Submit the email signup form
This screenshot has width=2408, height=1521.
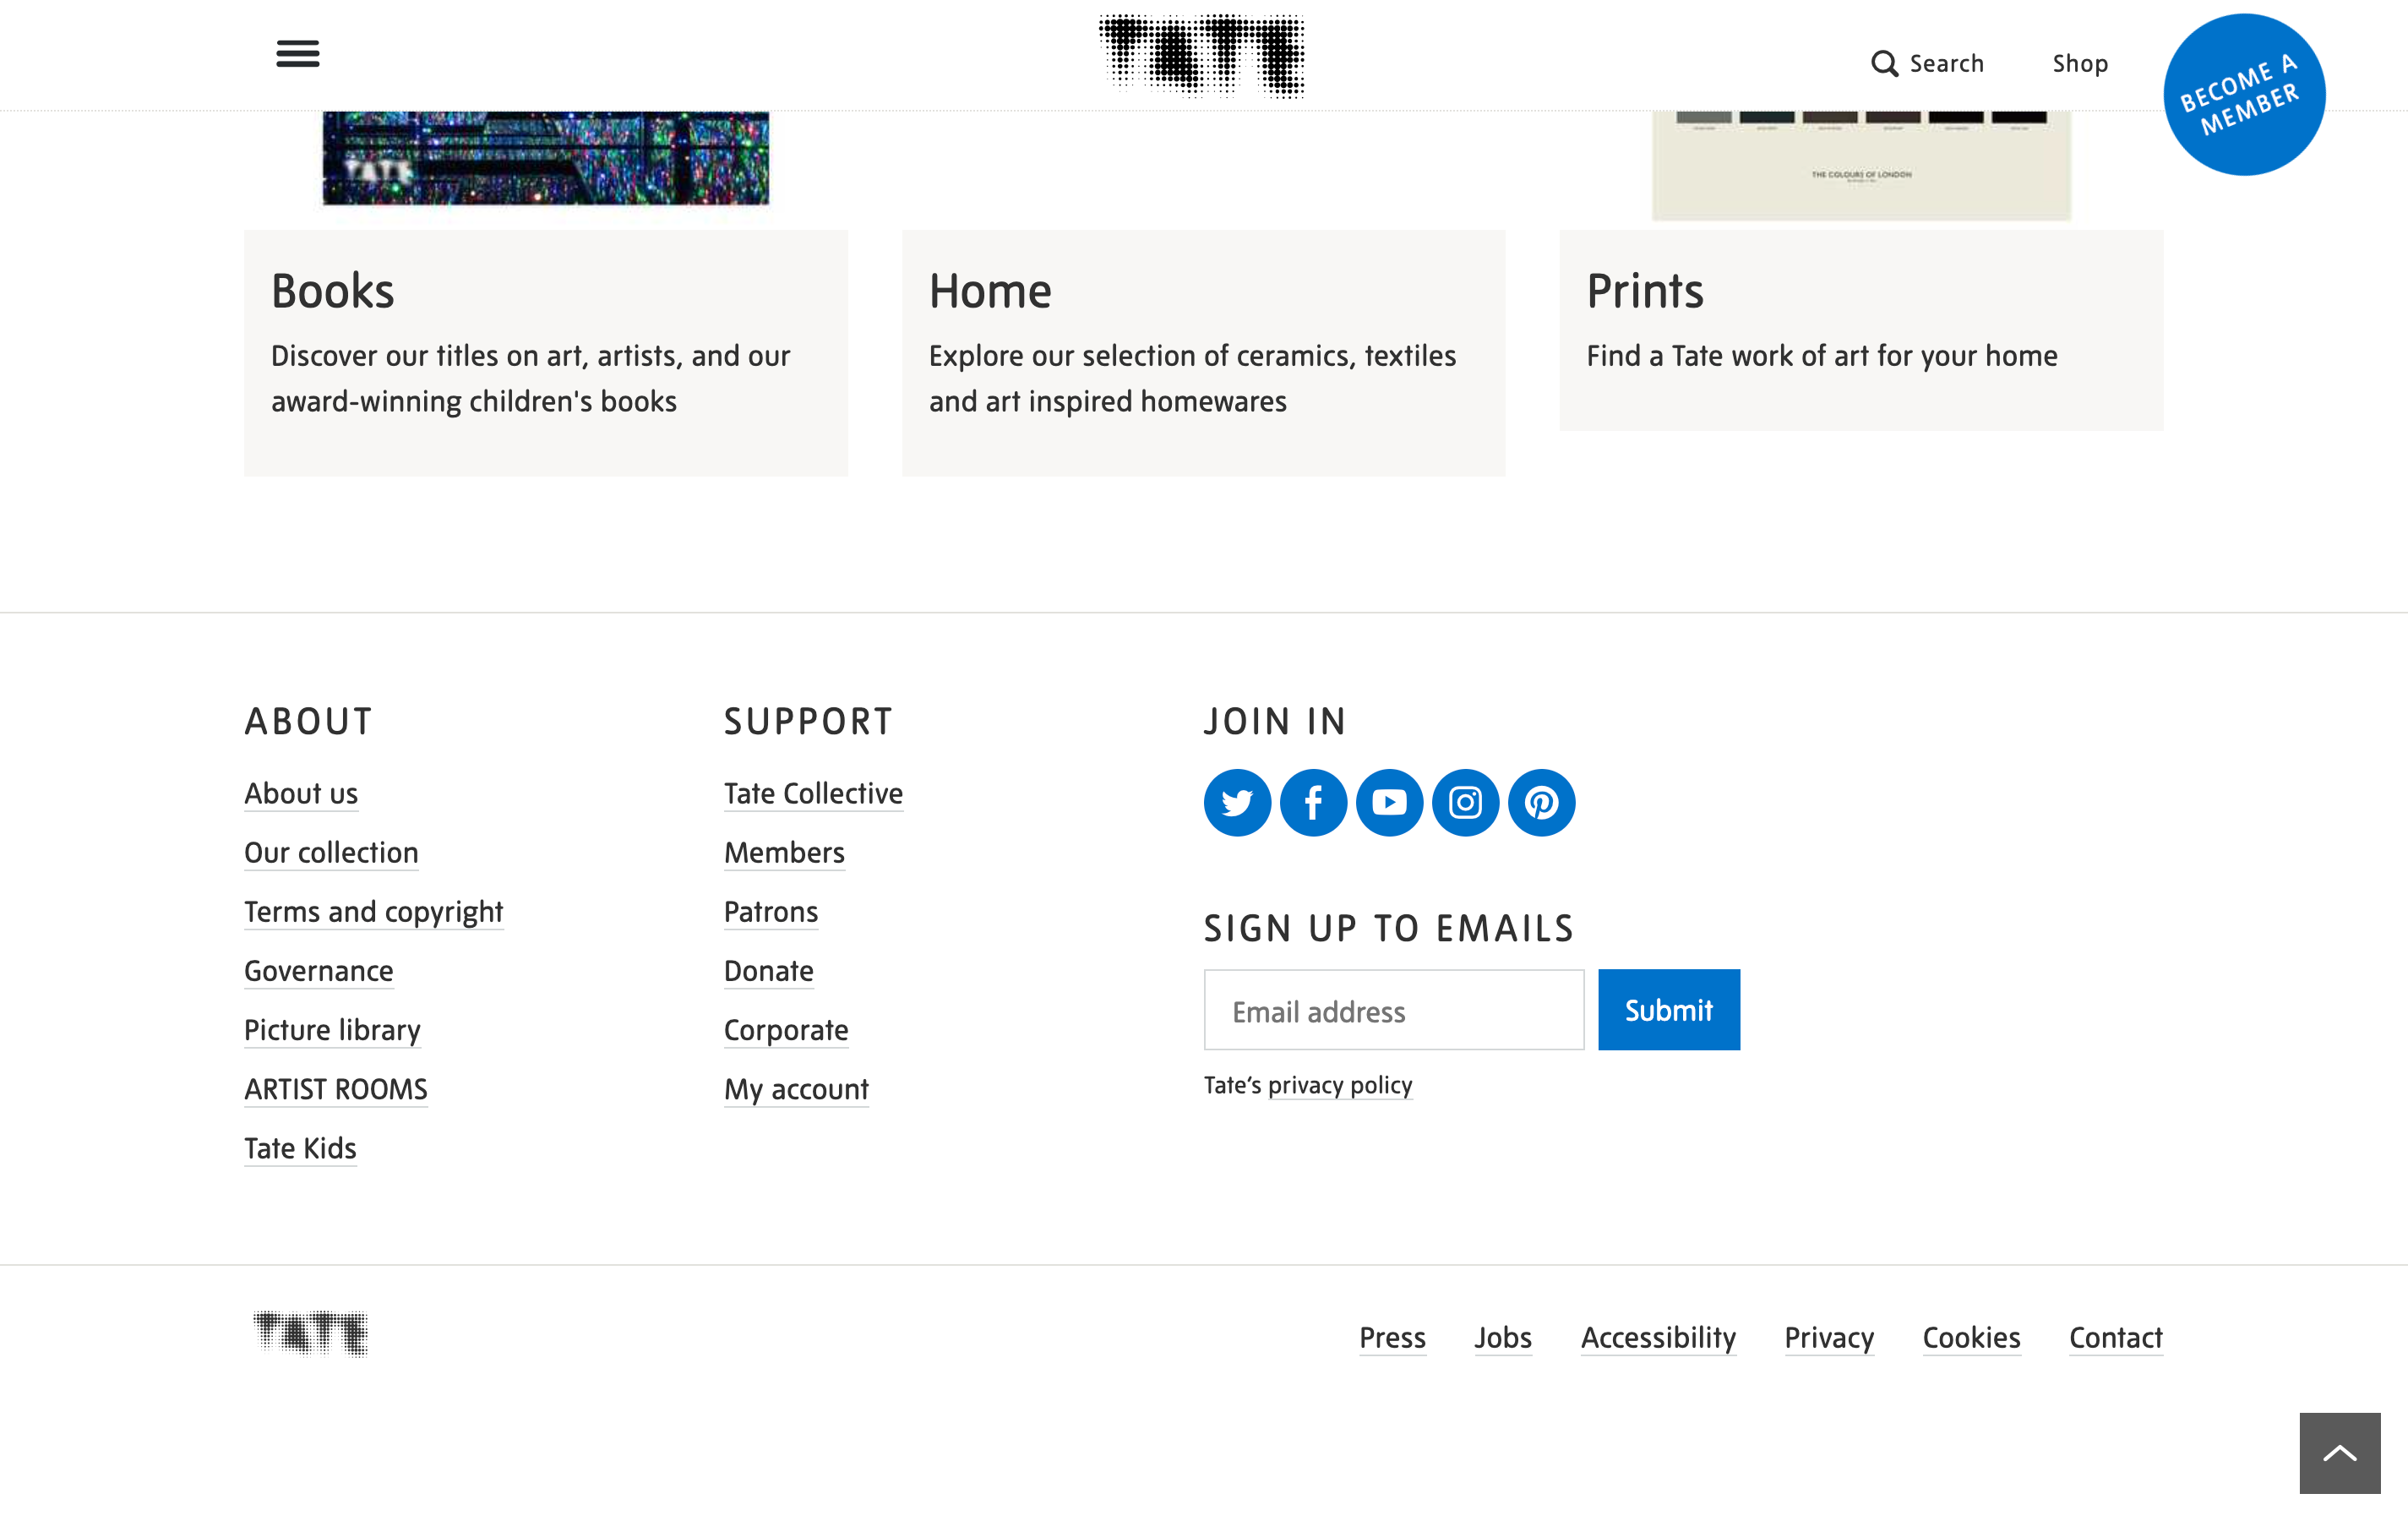point(1668,1010)
